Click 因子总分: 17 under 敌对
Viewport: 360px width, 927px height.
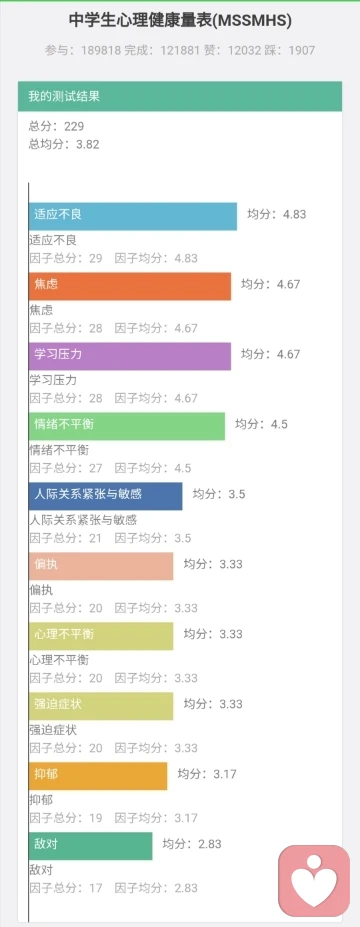[66, 888]
